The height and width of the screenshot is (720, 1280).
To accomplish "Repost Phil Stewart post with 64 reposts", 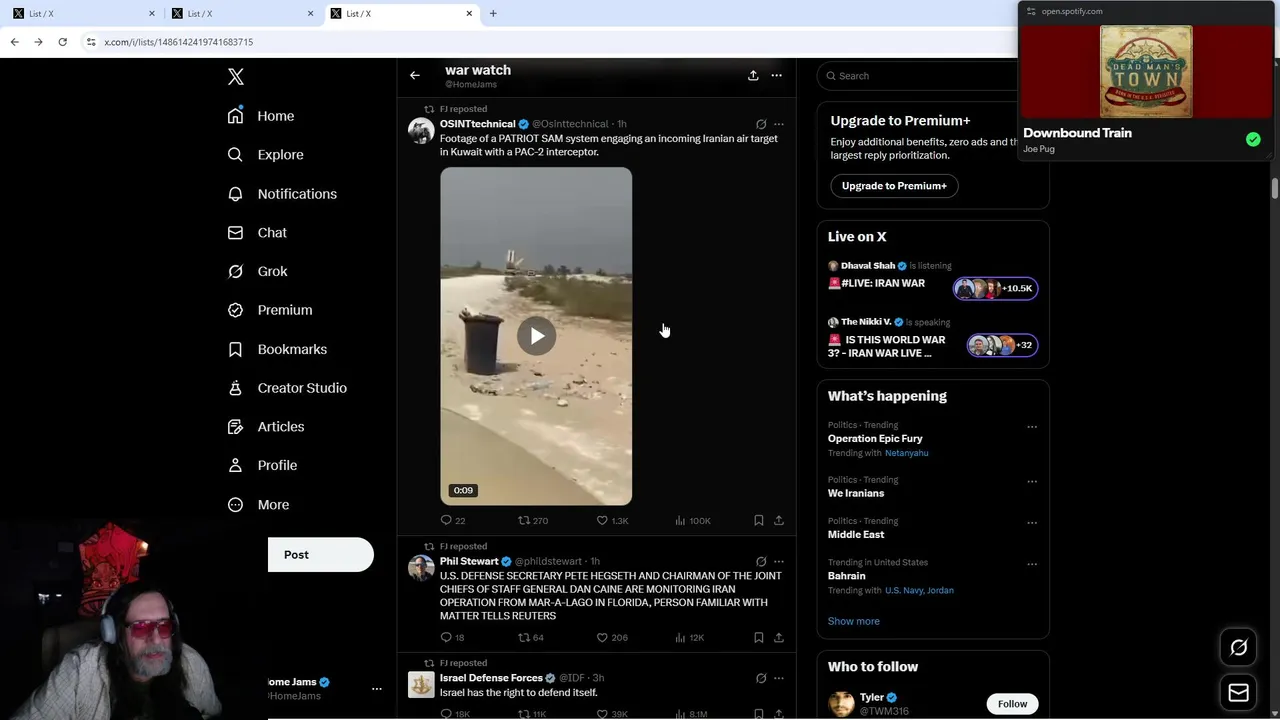I will (x=531, y=637).
